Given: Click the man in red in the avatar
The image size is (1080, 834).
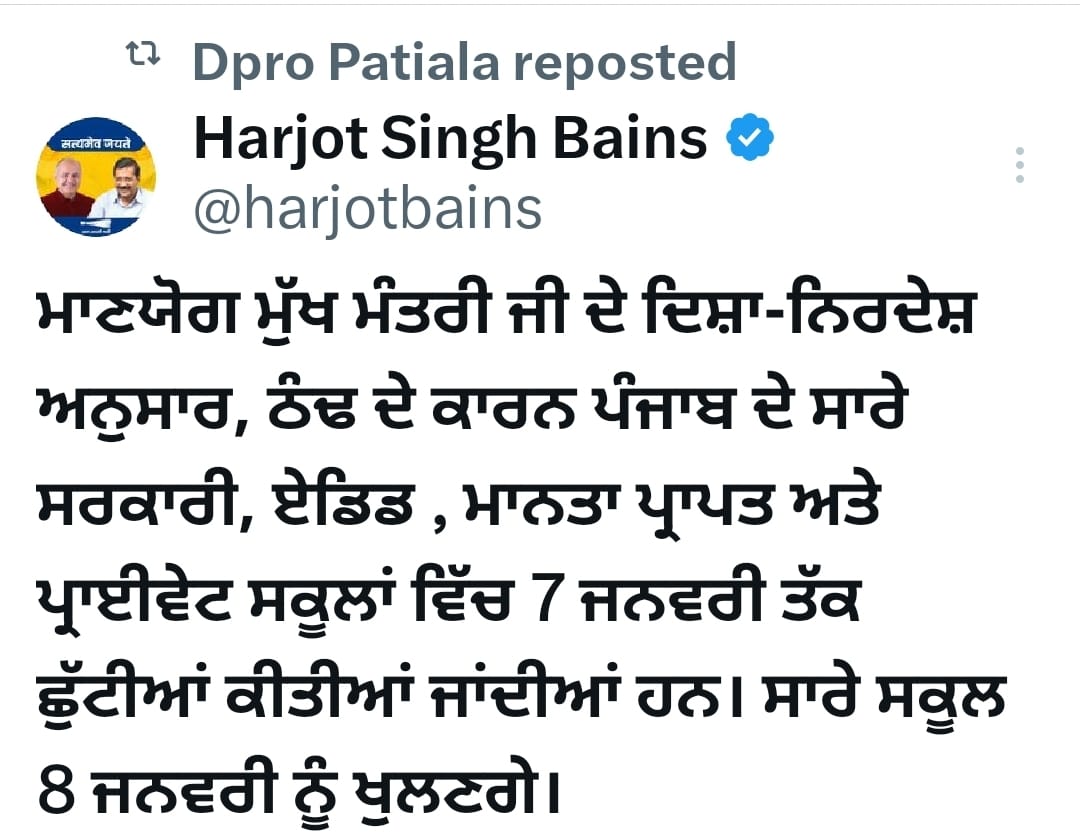Looking at the screenshot, I should click(x=68, y=187).
